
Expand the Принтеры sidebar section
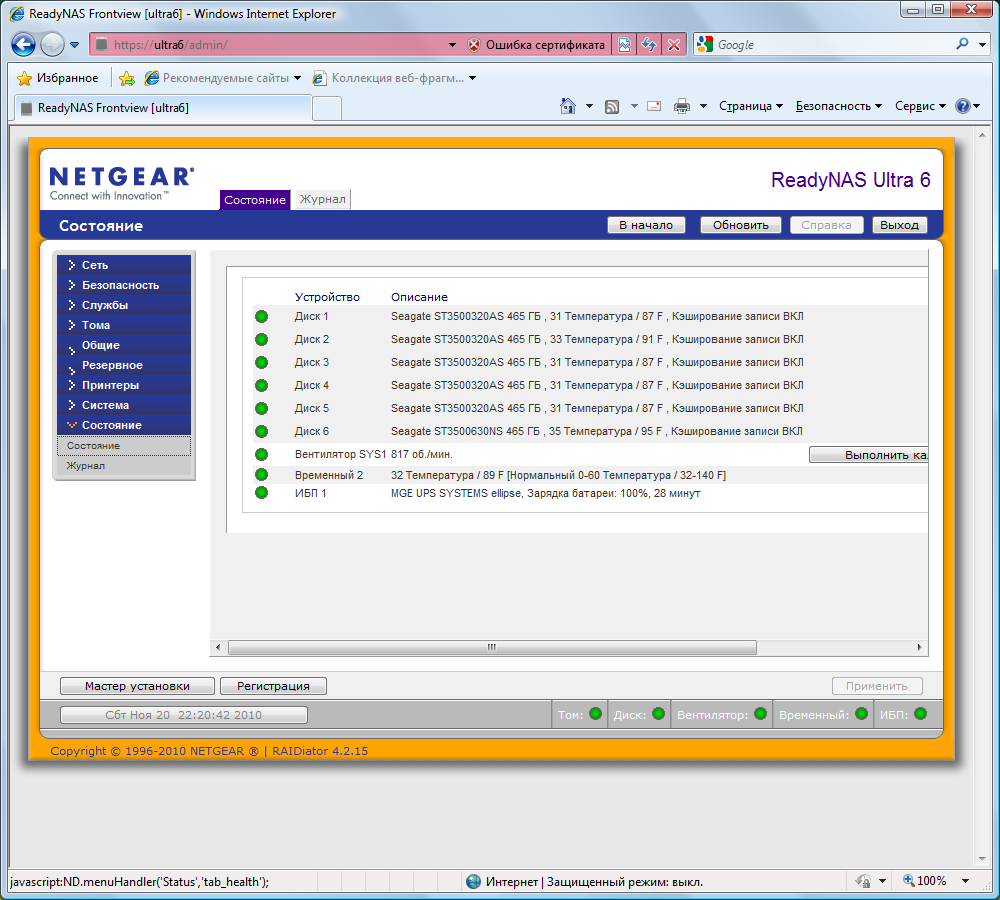[x=124, y=385]
